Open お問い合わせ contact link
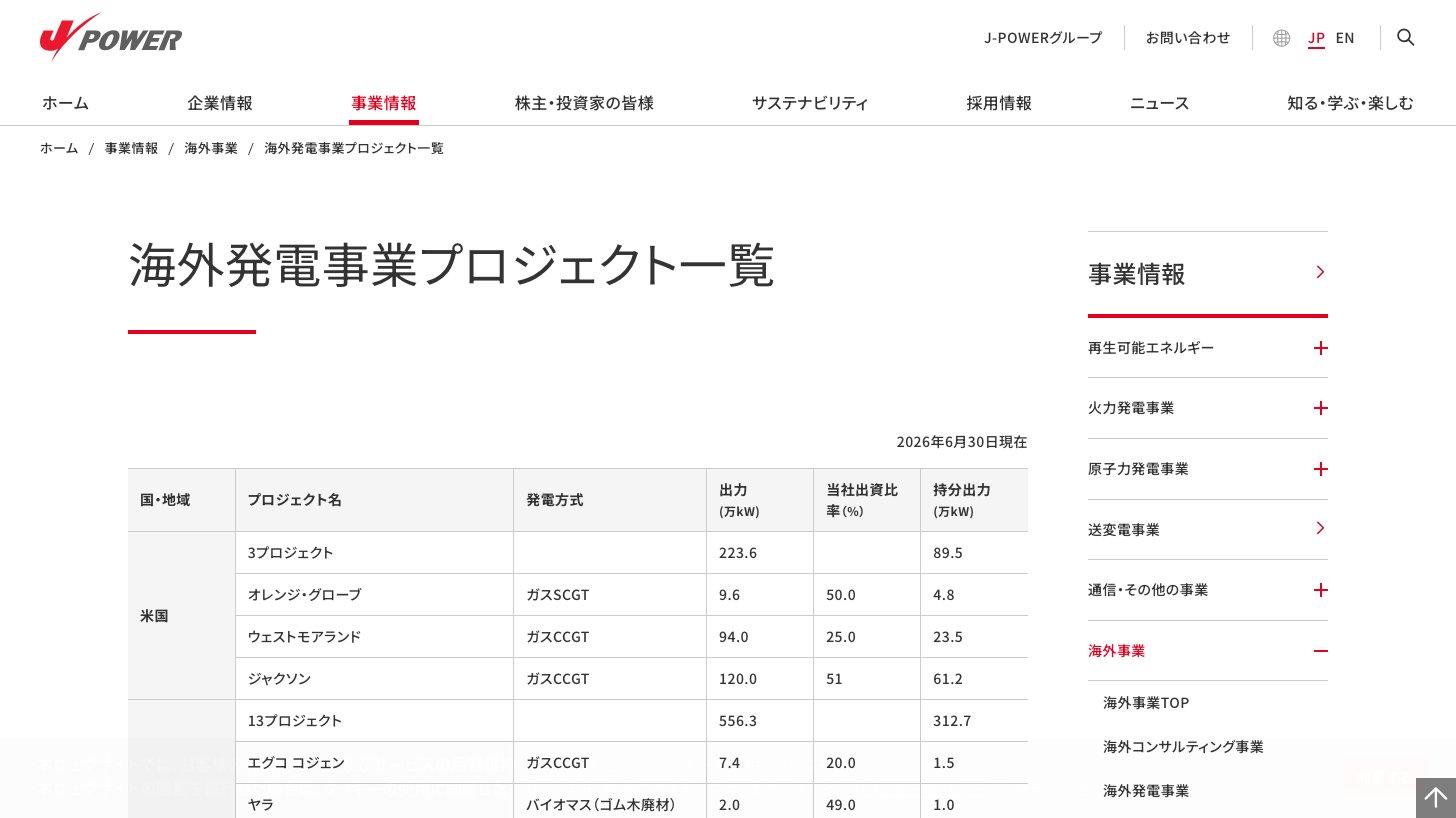1456x818 pixels. click(x=1188, y=38)
